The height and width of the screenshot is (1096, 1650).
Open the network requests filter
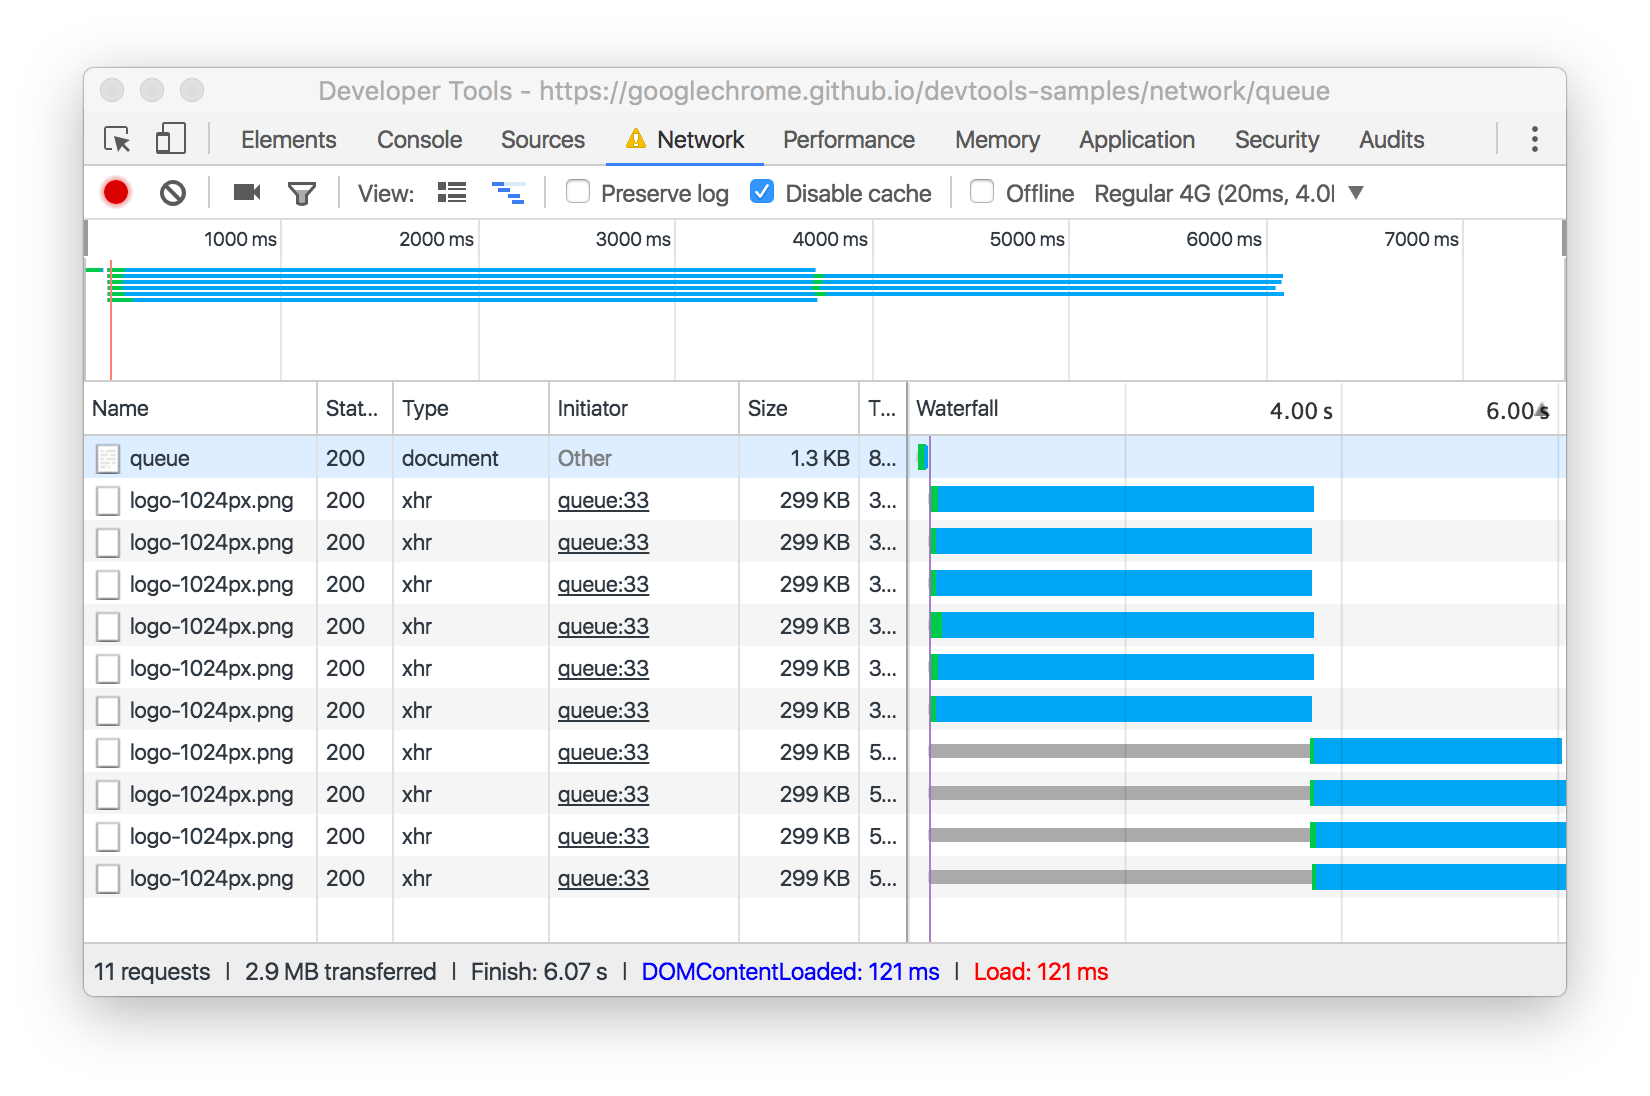pyautogui.click(x=303, y=192)
